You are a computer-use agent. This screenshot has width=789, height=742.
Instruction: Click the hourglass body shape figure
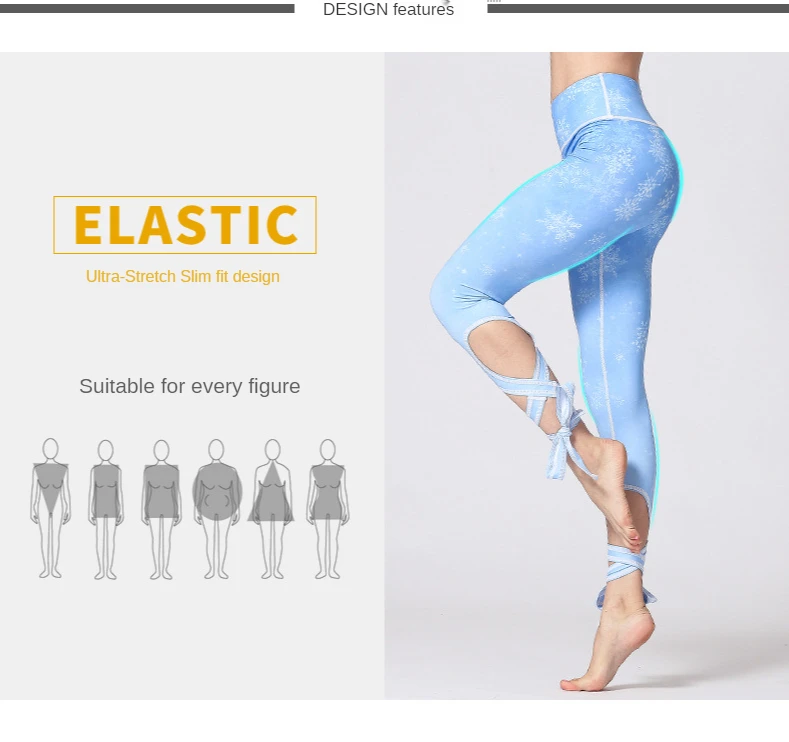click(328, 509)
